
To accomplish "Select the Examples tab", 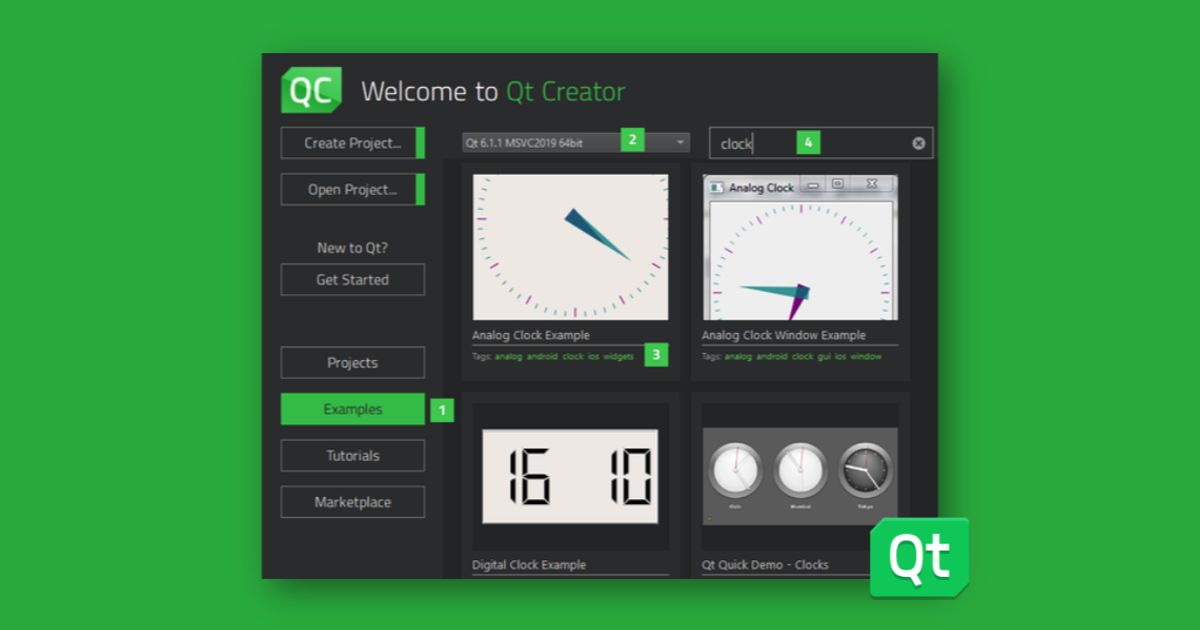I will [x=353, y=409].
